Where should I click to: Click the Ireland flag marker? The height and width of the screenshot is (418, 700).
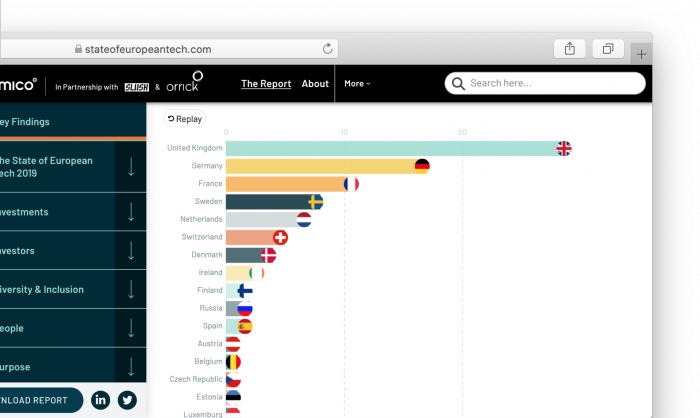coord(257,273)
